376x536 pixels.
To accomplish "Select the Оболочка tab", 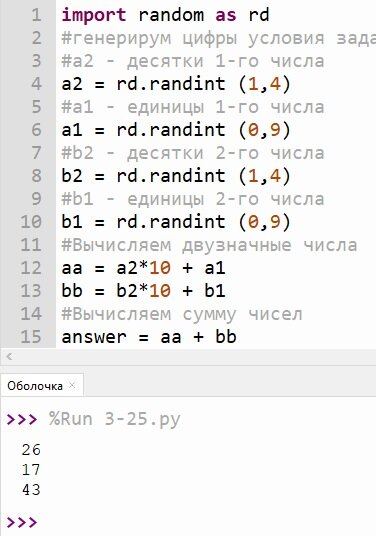I will point(35,386).
